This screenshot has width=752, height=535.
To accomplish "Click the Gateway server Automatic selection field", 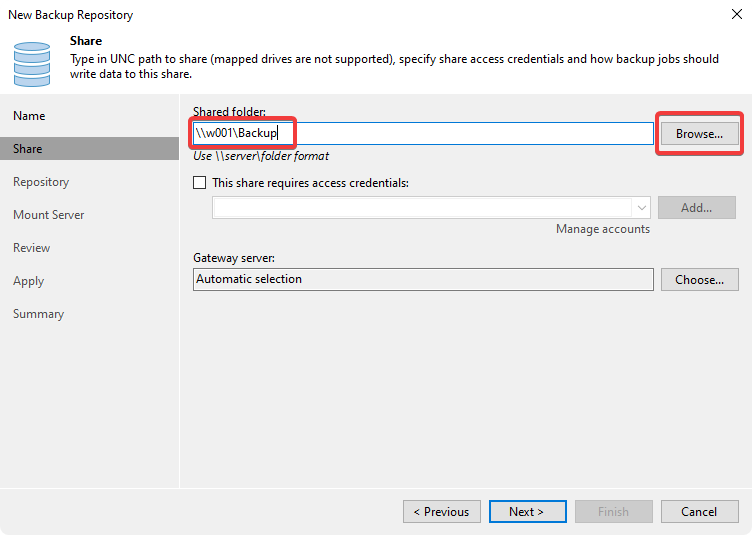I will [x=422, y=279].
